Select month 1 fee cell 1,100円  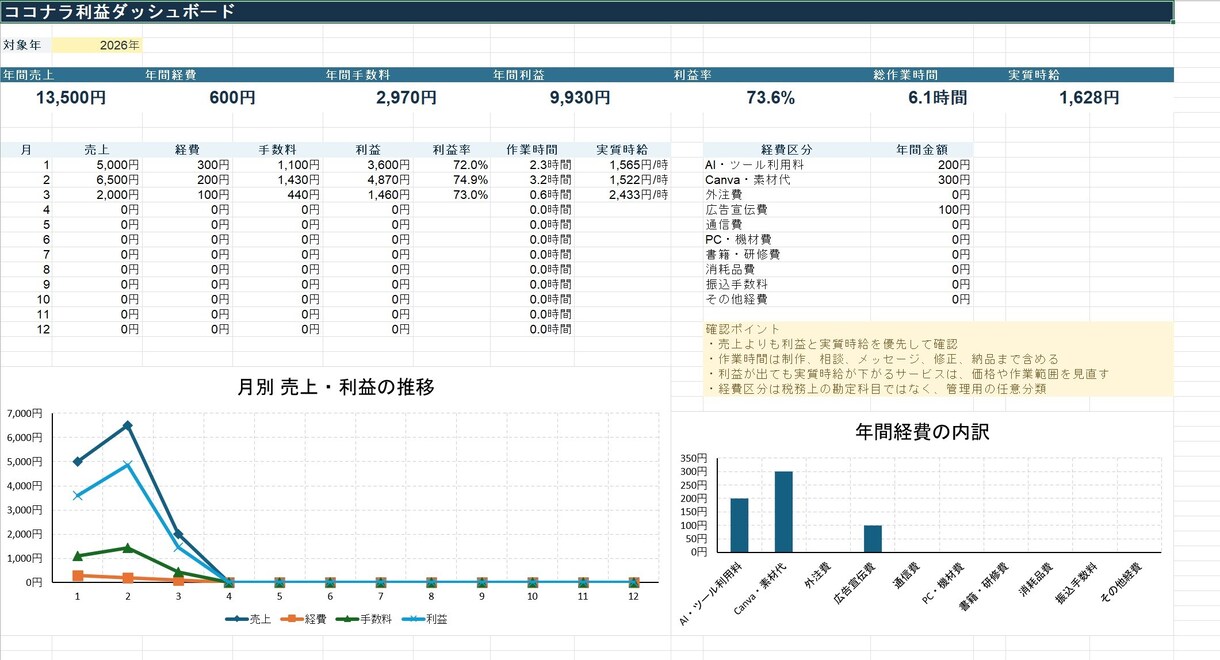tap(277, 165)
